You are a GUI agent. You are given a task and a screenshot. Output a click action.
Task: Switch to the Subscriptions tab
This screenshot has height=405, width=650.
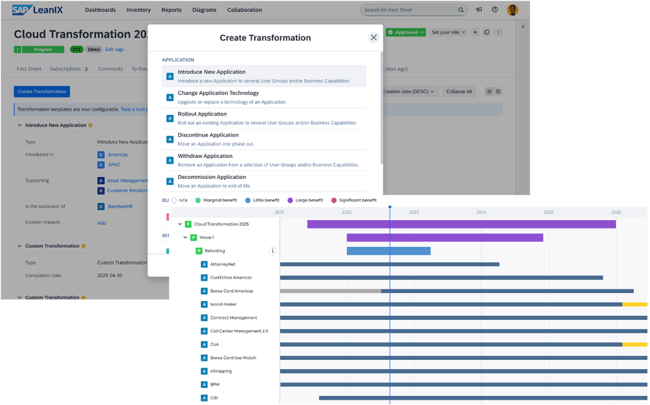tap(68, 69)
